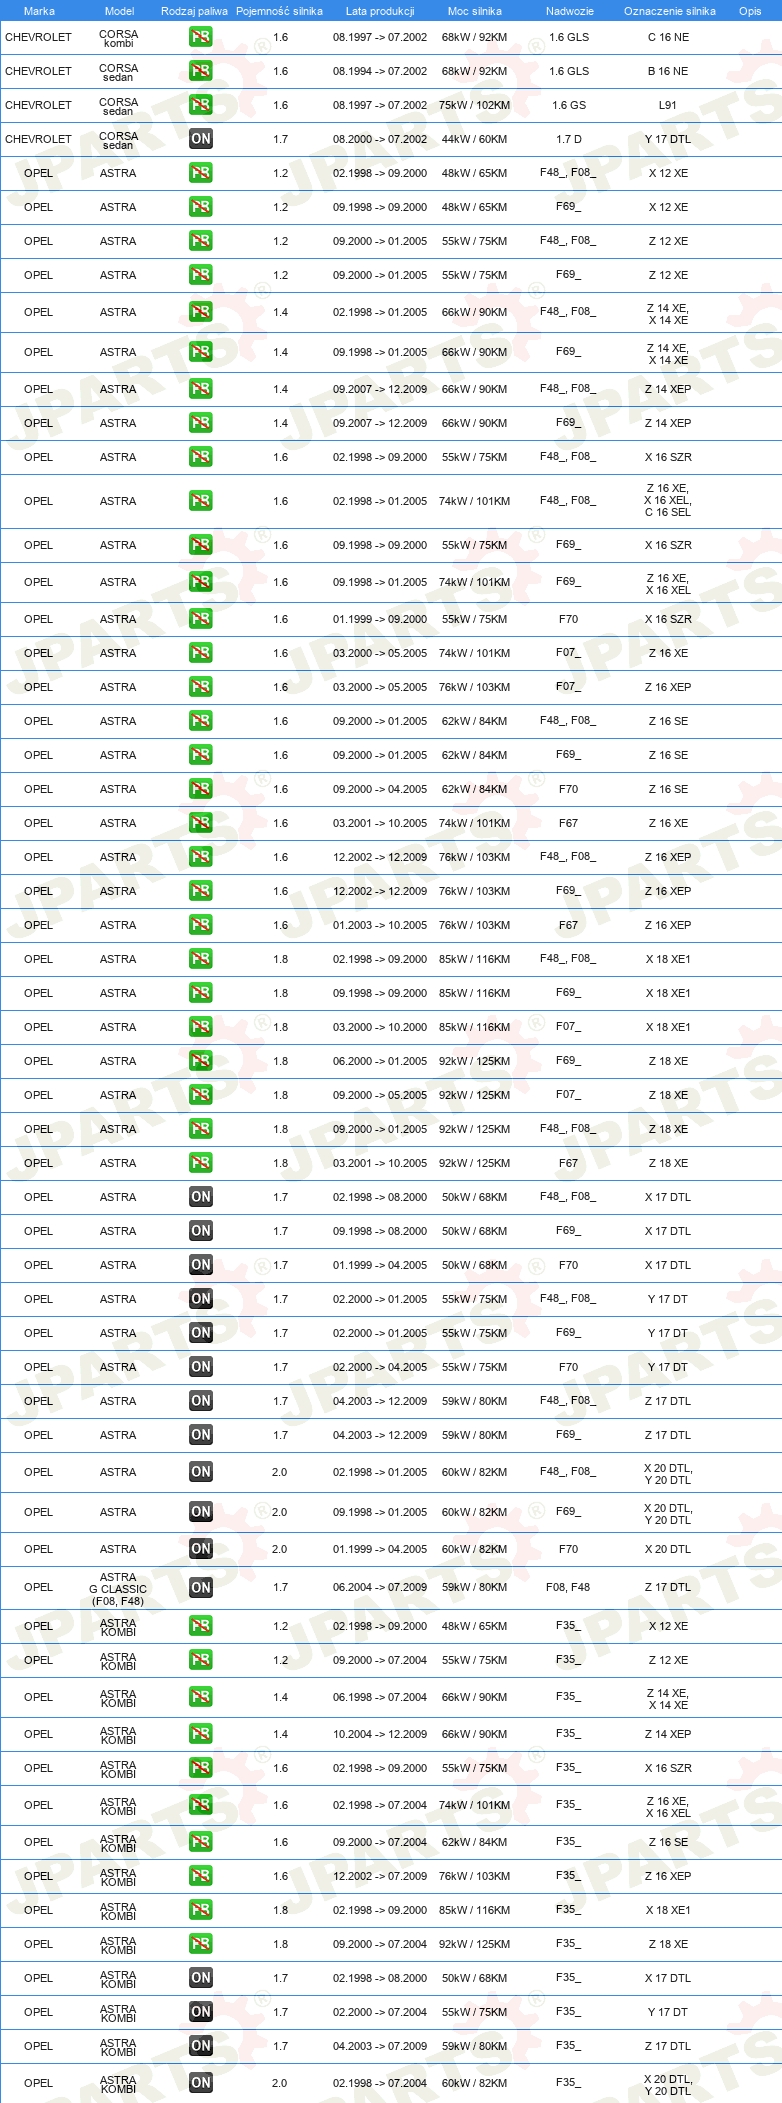The image size is (782, 2103).
Task: Select PB icon in Astra F07_ X 18 XE1 row
Action: (x=201, y=1027)
